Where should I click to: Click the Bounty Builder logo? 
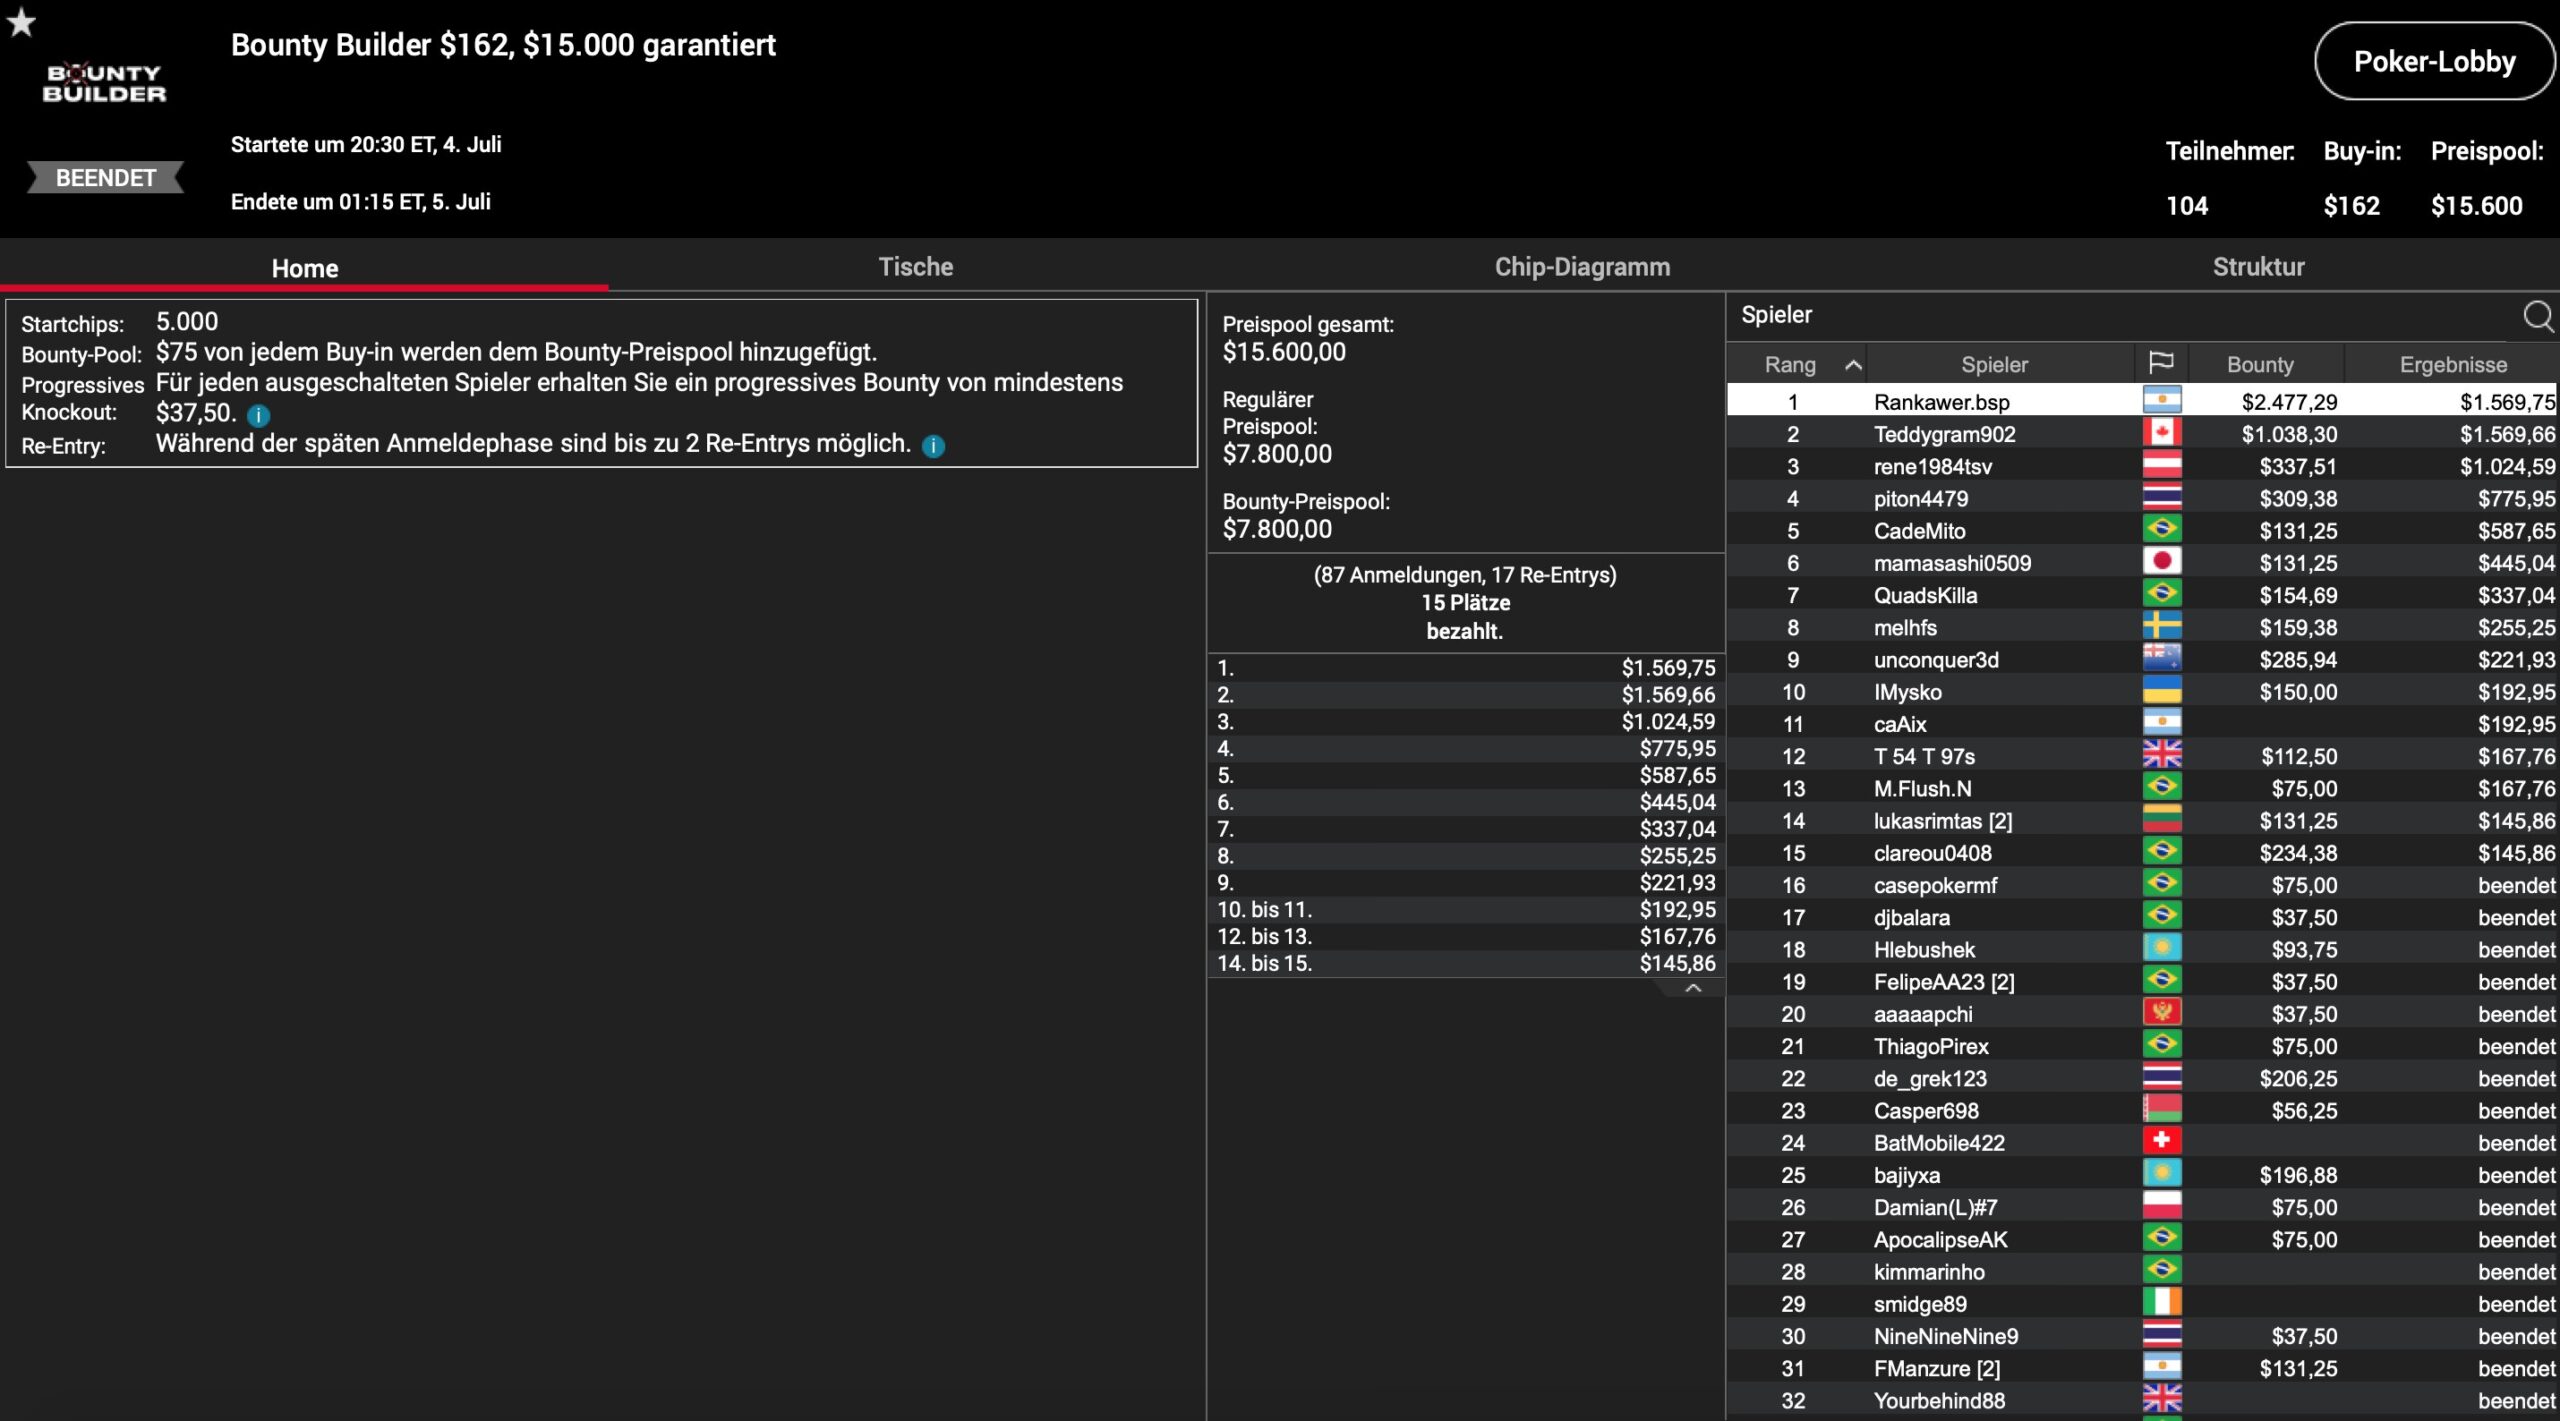[104, 83]
